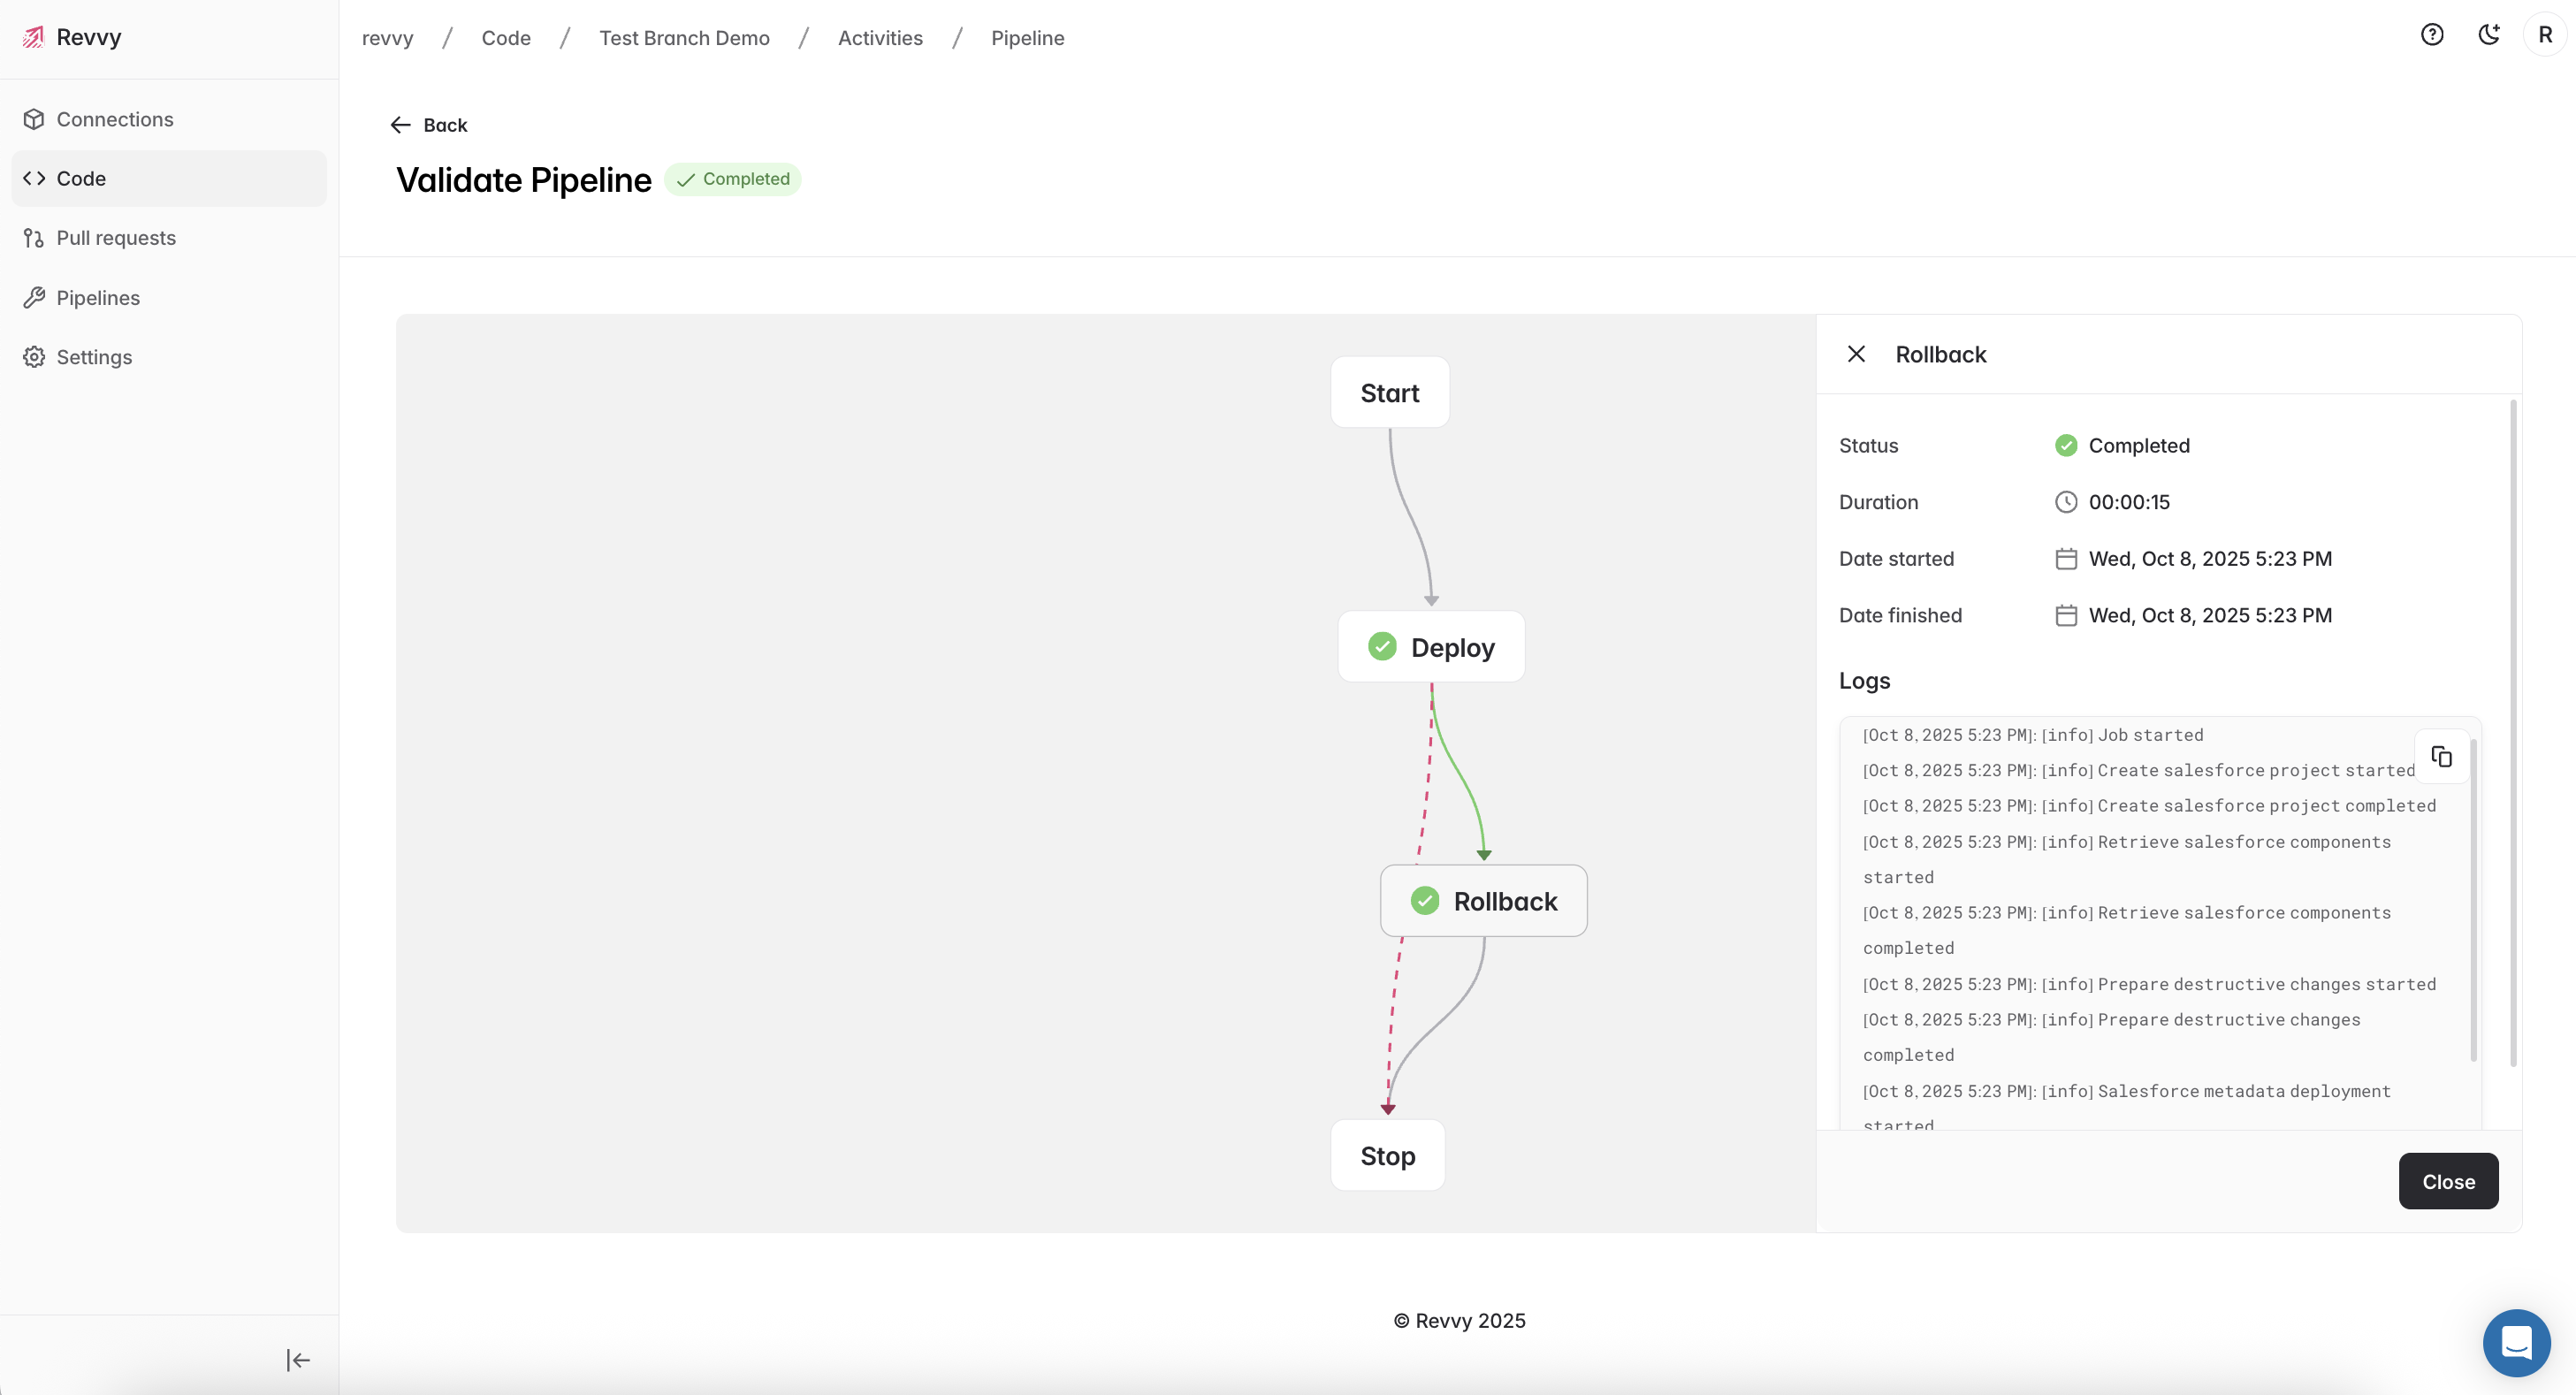Toggle dark mode with the moon icon

pyautogui.click(x=2489, y=35)
